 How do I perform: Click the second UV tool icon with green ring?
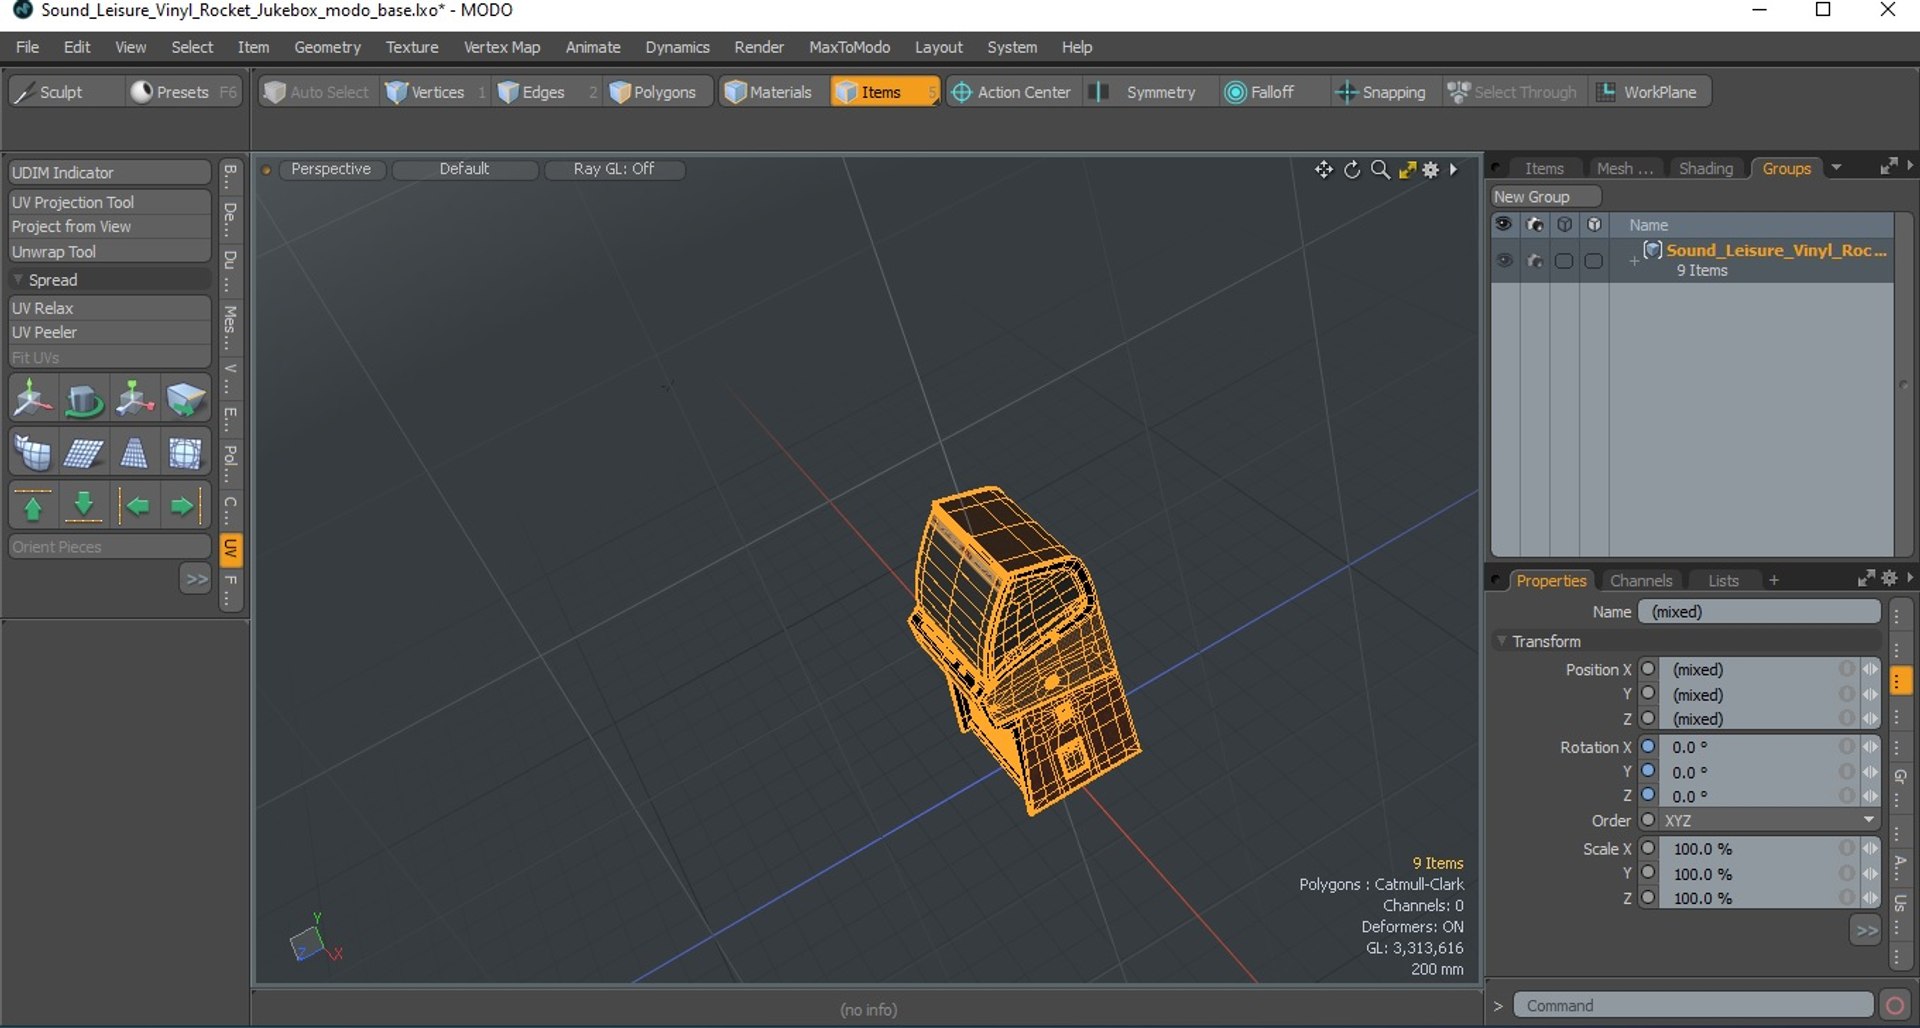tap(83, 400)
